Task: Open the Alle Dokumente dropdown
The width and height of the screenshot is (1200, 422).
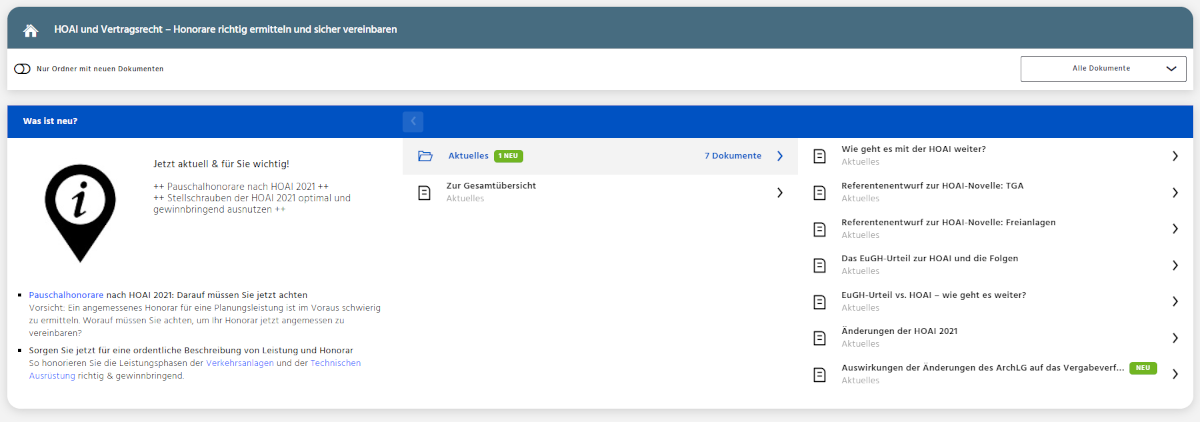Action: (1102, 69)
